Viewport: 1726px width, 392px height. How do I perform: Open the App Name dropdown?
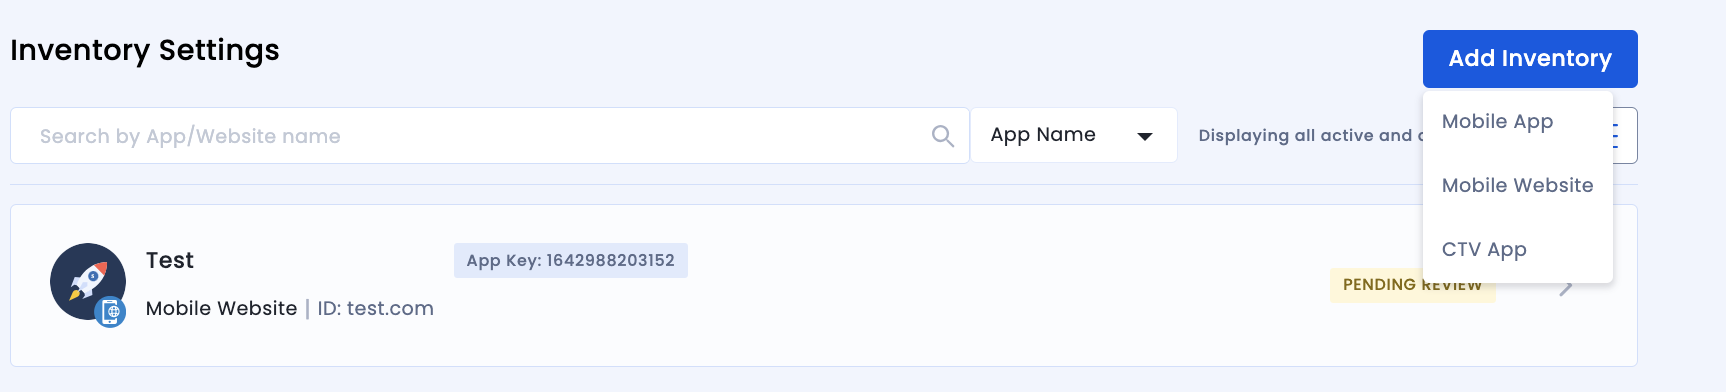(x=1074, y=135)
